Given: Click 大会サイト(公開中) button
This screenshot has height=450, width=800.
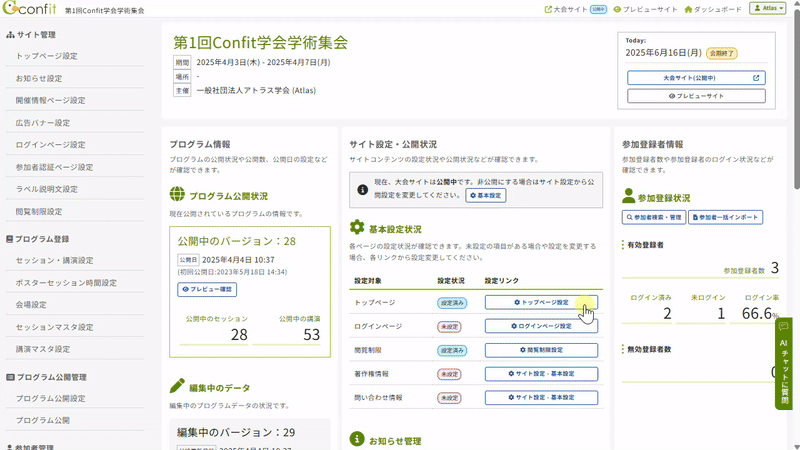Looking at the screenshot, I should [696, 78].
